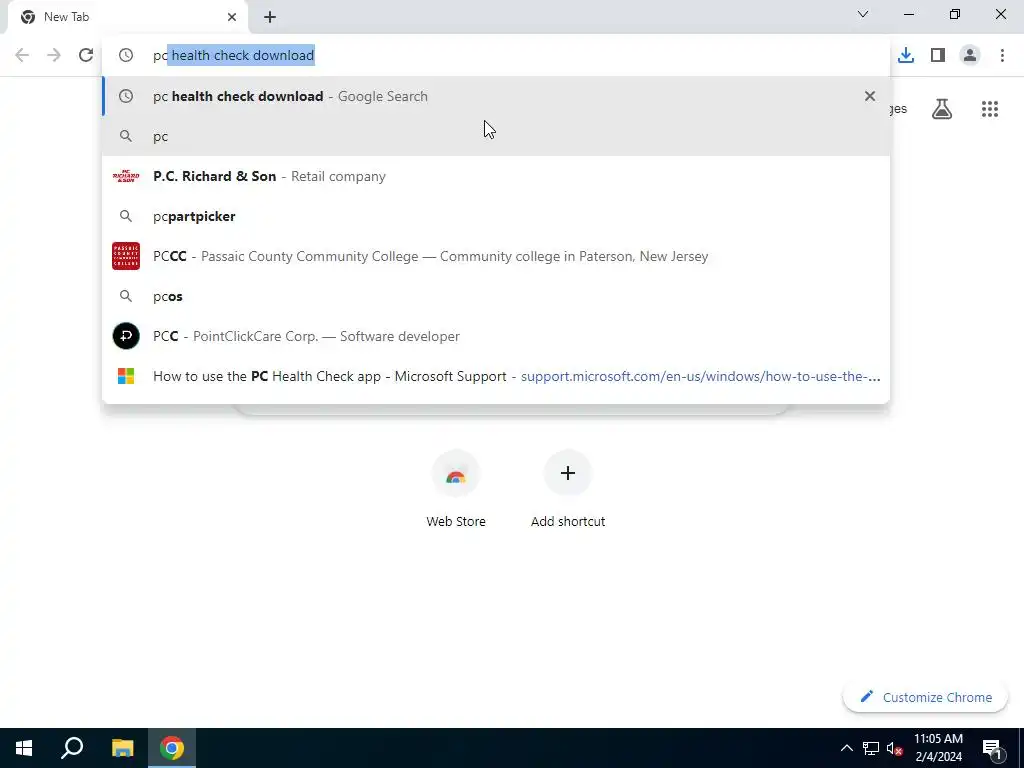
Task: Open Chrome downloads icon in toolbar
Action: click(905, 55)
